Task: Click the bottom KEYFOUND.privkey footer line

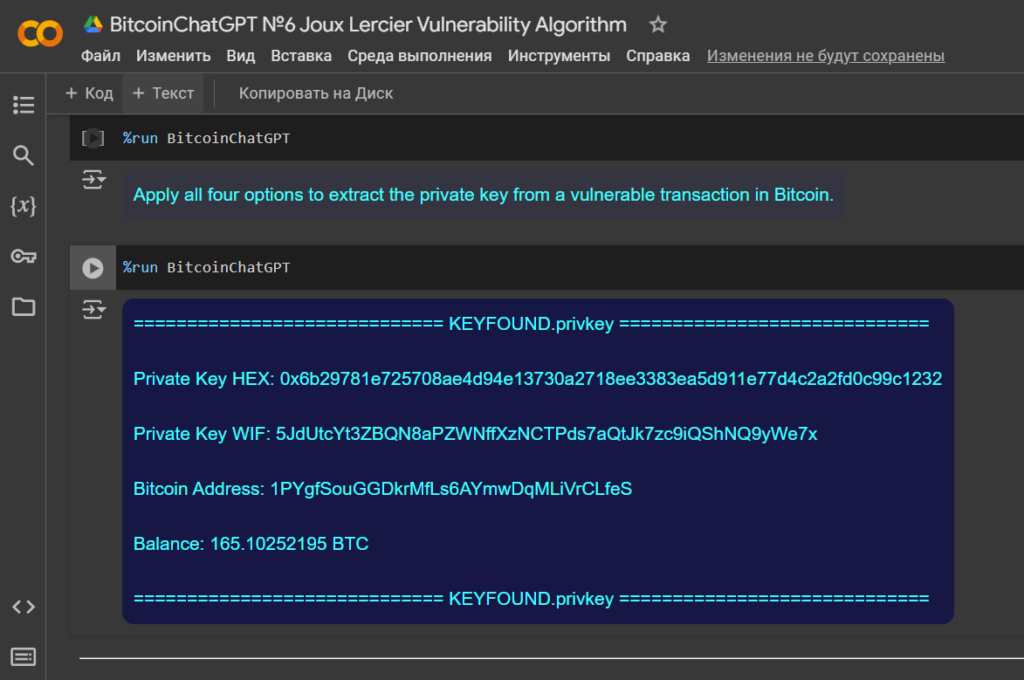Action: (x=531, y=598)
